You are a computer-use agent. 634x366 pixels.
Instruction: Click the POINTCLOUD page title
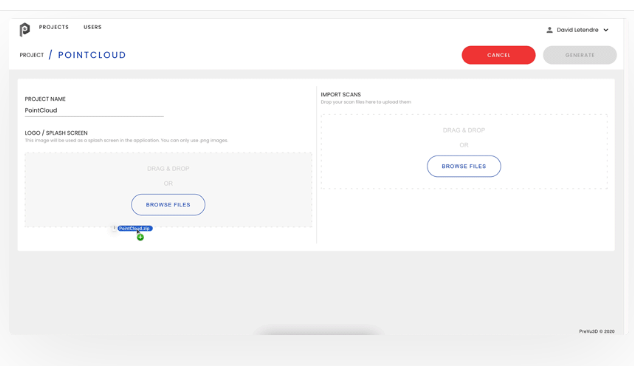point(92,55)
